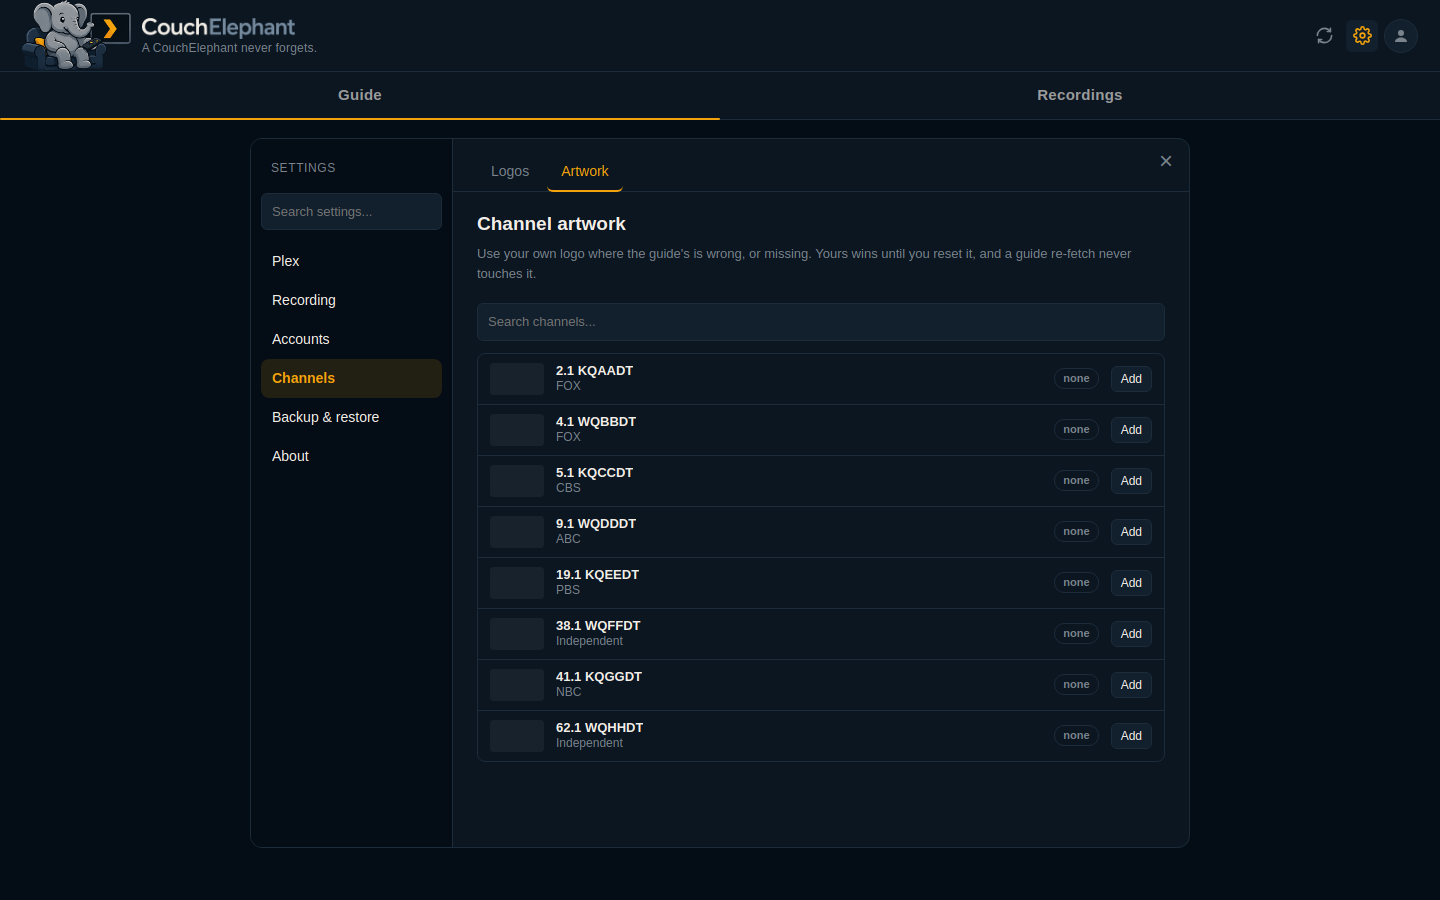
Task: Open settings via the gear icon
Action: coord(1362,36)
